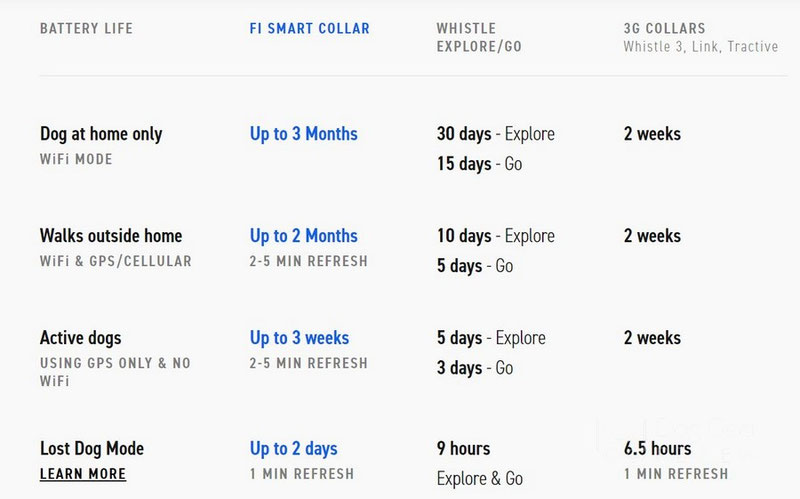Click the '10 days - Explore' entry

(x=495, y=236)
